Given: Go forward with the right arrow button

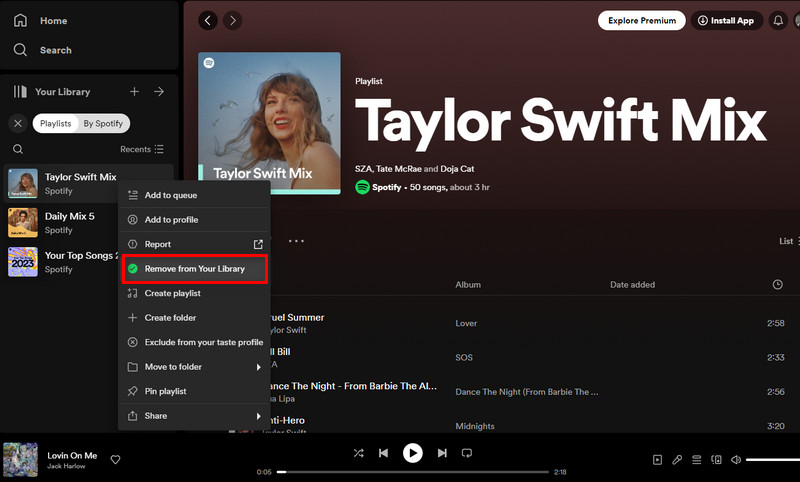Looking at the screenshot, I should tap(233, 20).
